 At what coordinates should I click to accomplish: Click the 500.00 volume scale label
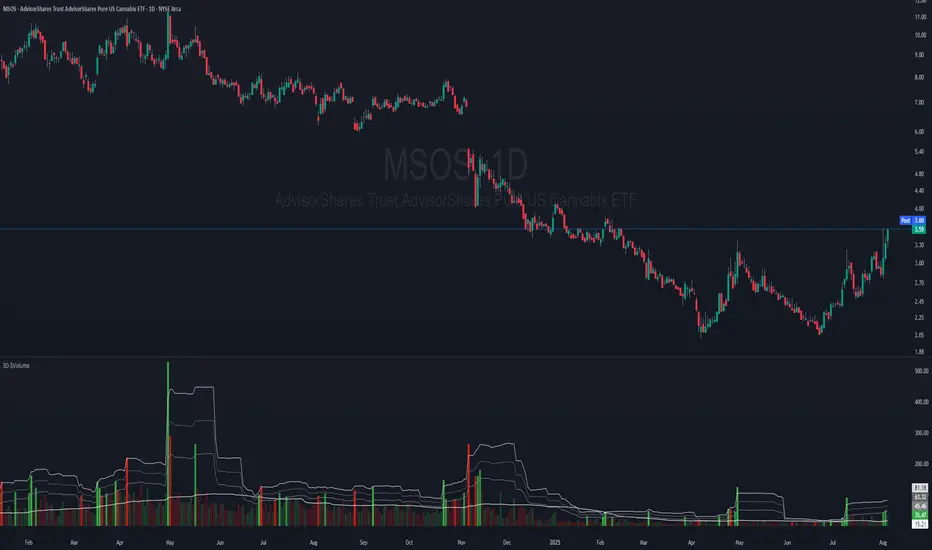tap(921, 371)
